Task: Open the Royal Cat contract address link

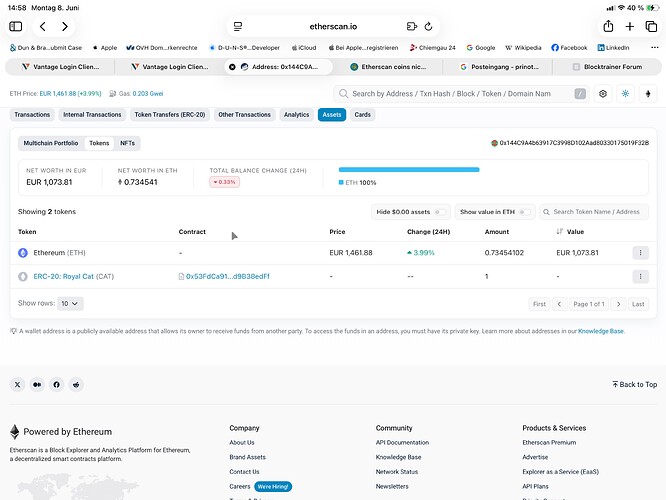Action: coord(228,277)
